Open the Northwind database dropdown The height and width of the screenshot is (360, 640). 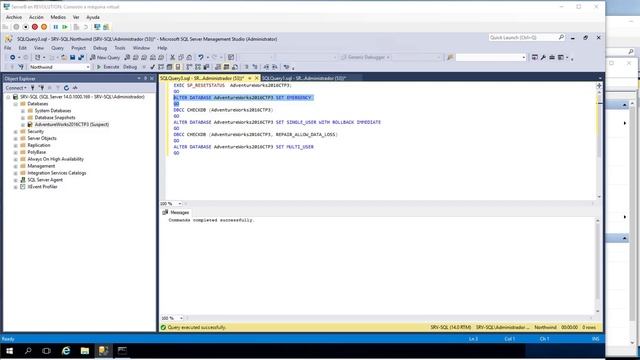pos(88,67)
